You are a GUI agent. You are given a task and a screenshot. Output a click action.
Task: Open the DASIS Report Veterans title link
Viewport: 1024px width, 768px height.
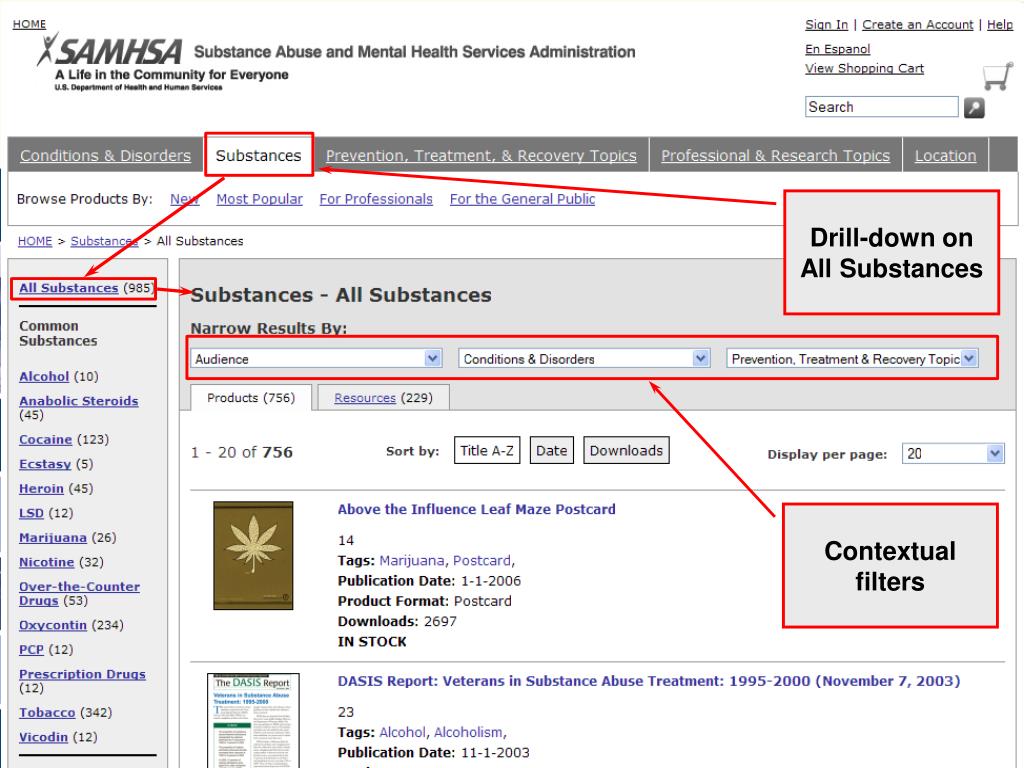point(649,681)
